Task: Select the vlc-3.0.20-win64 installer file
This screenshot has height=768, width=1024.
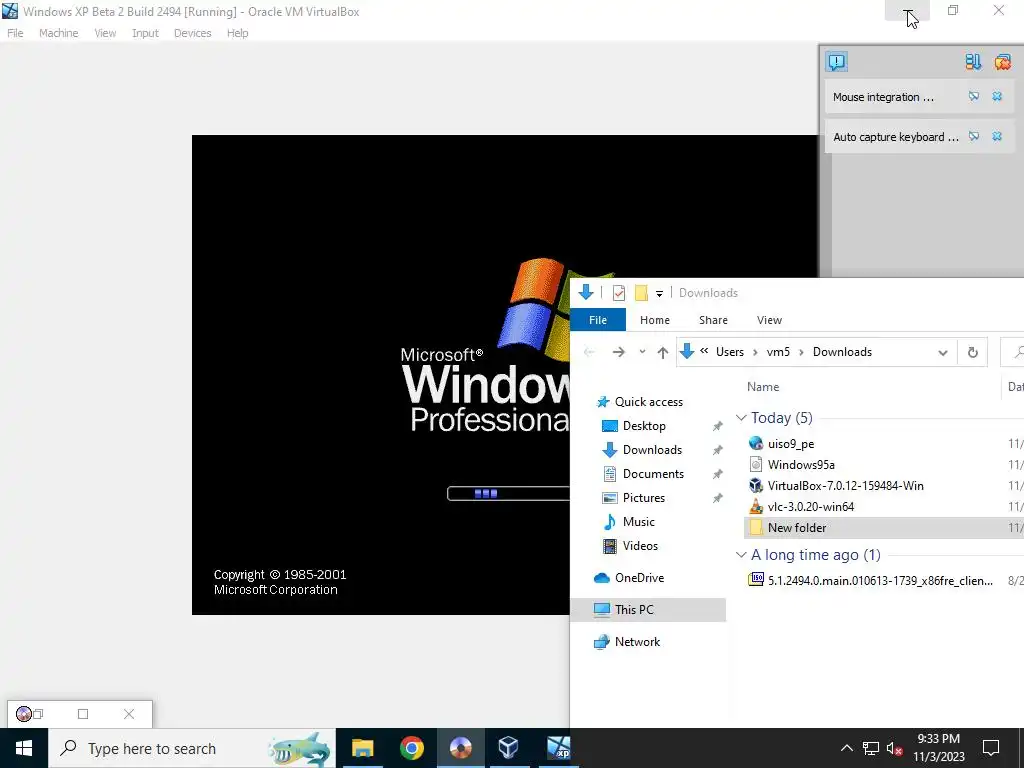Action: coord(810,506)
